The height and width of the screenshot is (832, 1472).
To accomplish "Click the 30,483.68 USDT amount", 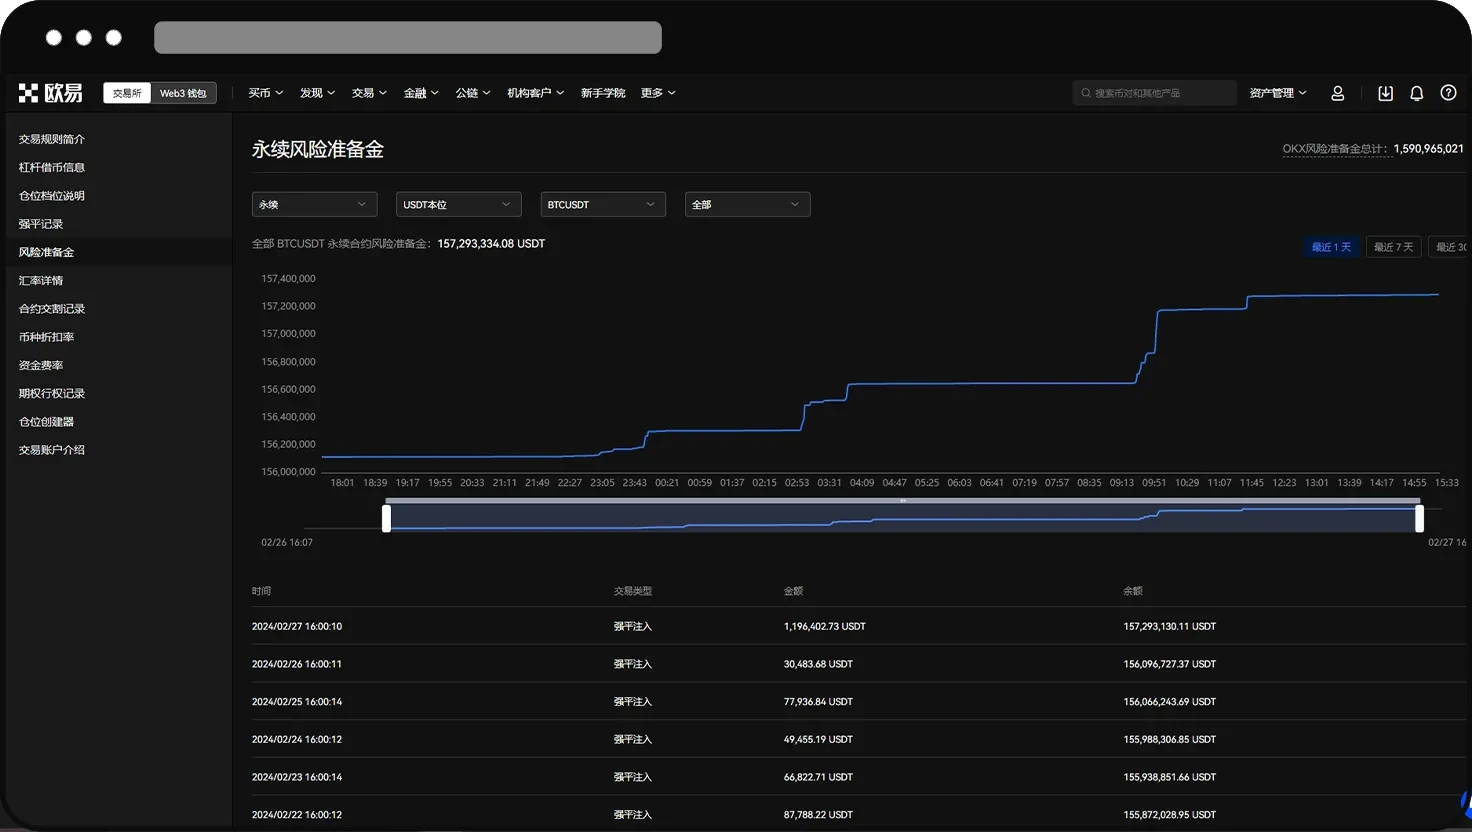I will (818, 664).
